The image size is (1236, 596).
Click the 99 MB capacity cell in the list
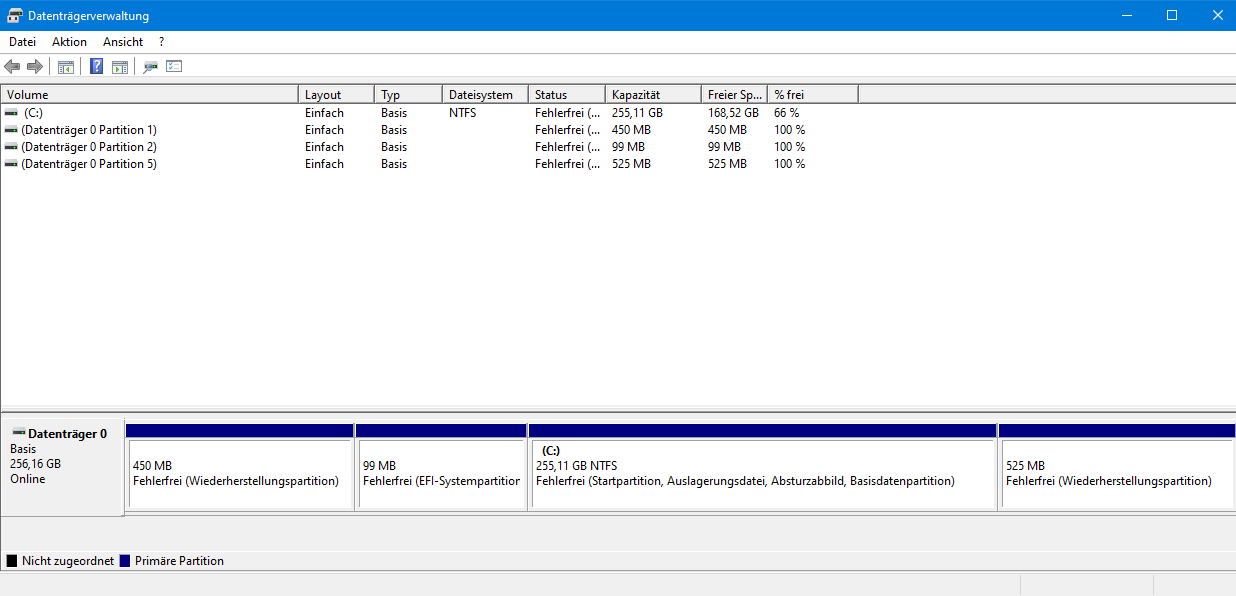pos(628,147)
